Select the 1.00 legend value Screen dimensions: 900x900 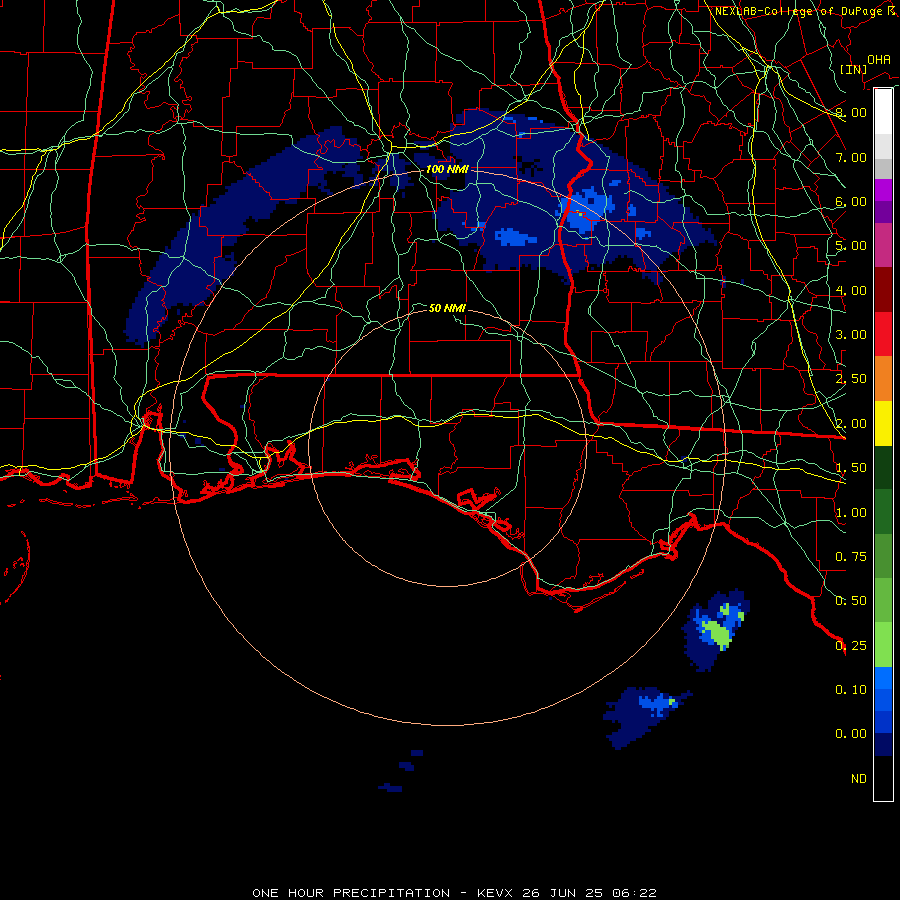[851, 513]
